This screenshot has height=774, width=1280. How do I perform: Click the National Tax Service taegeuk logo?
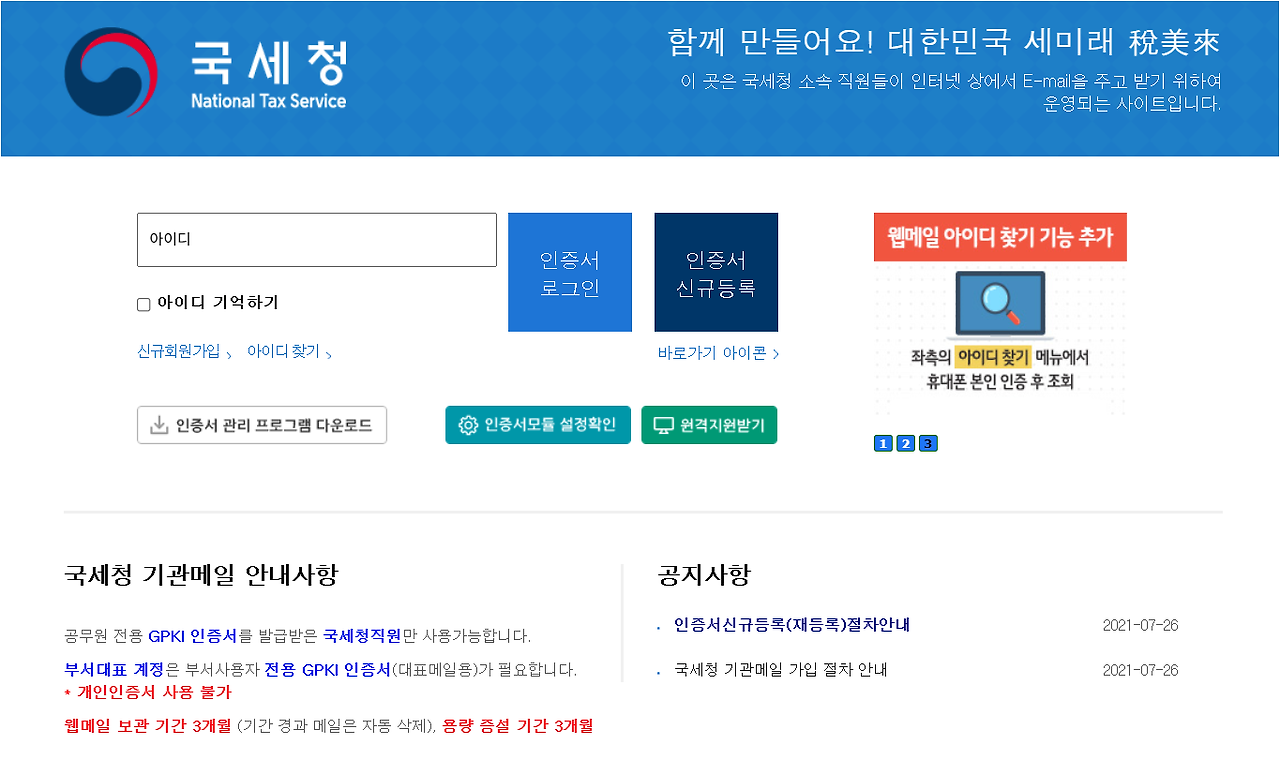click(110, 75)
